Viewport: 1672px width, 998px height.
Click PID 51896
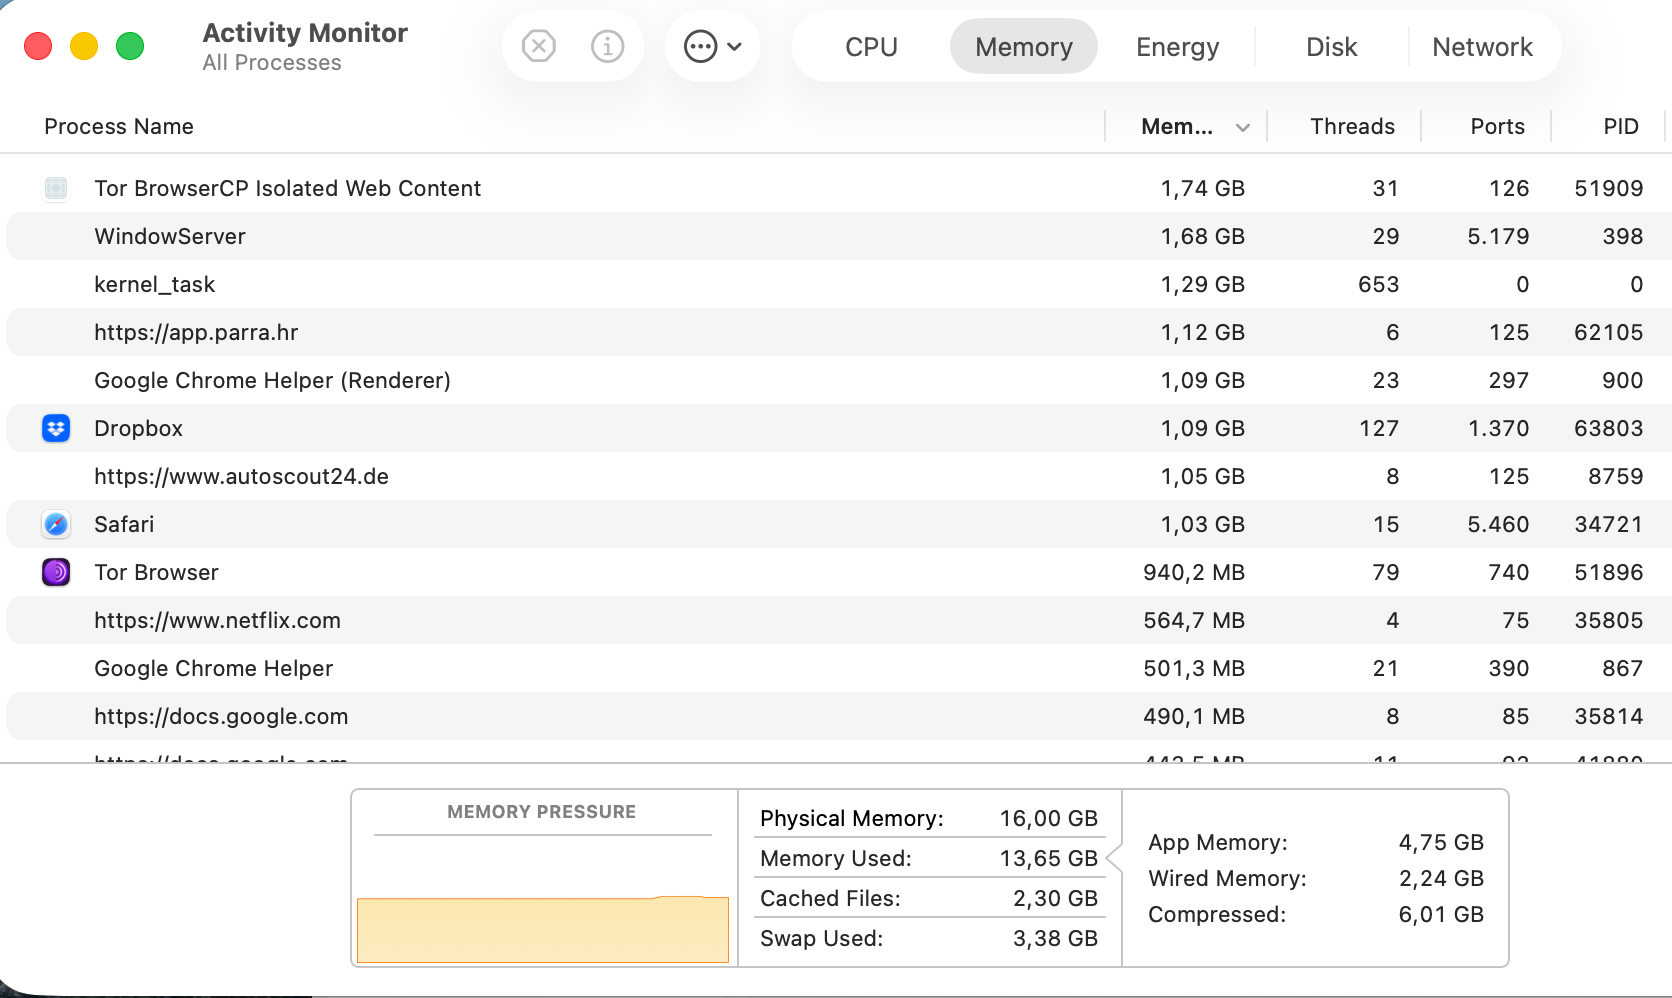coord(1608,573)
